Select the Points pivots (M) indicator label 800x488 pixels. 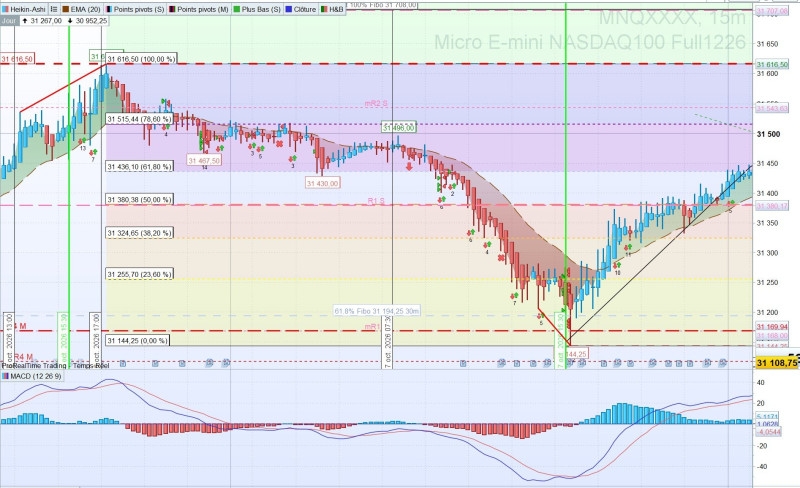click(198, 9)
